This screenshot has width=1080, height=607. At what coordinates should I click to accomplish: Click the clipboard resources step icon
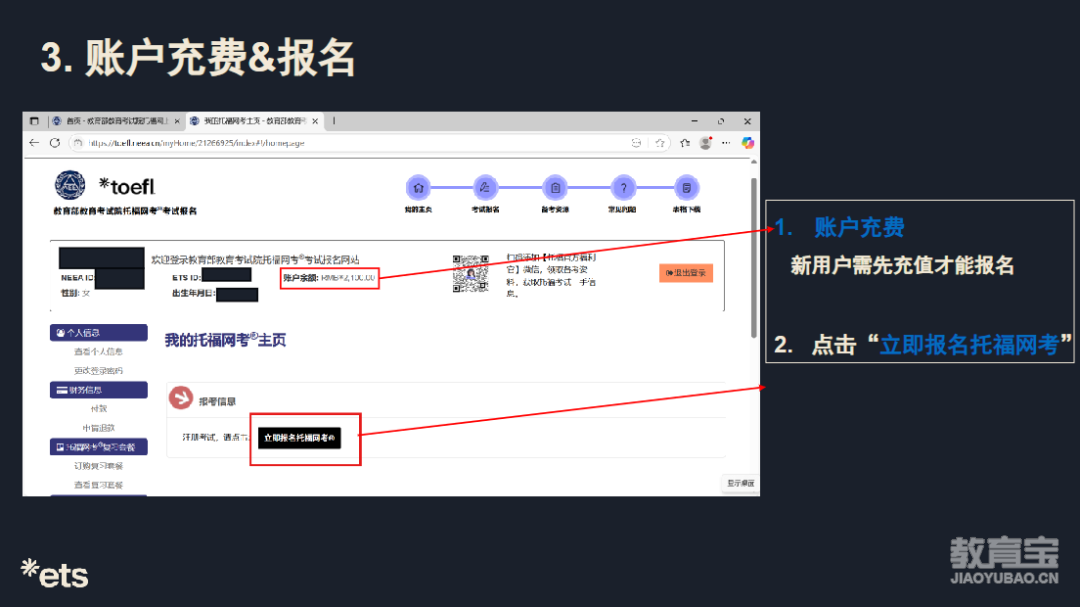[555, 187]
